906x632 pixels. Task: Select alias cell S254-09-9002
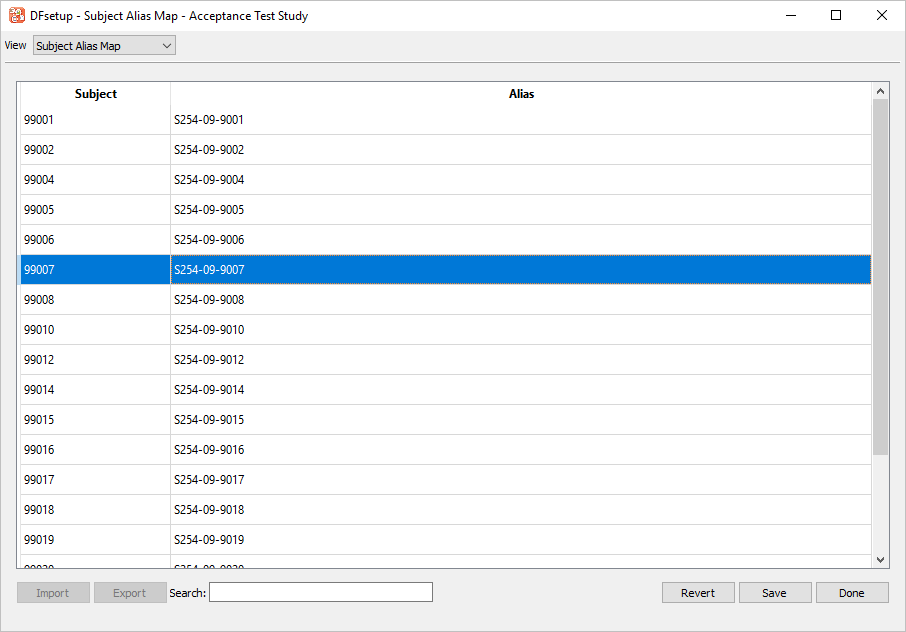209,150
